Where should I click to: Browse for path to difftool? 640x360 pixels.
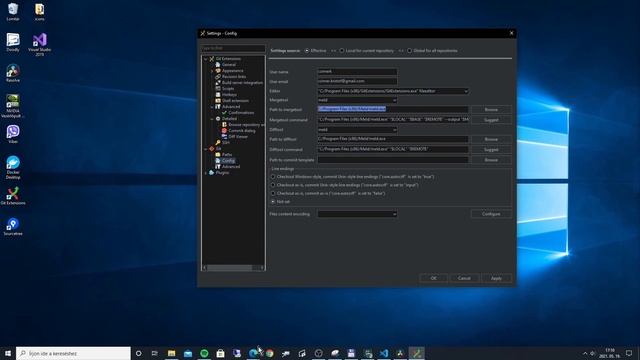pyautogui.click(x=491, y=139)
